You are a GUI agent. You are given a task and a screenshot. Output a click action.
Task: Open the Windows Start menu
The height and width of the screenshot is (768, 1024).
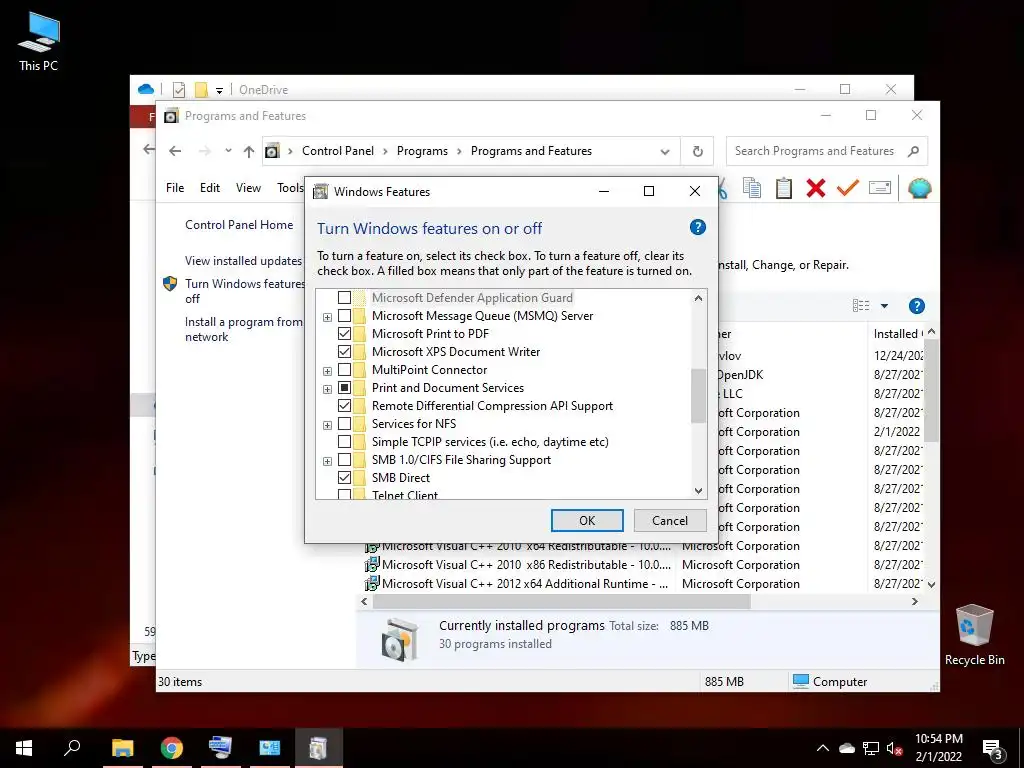[x=24, y=748]
